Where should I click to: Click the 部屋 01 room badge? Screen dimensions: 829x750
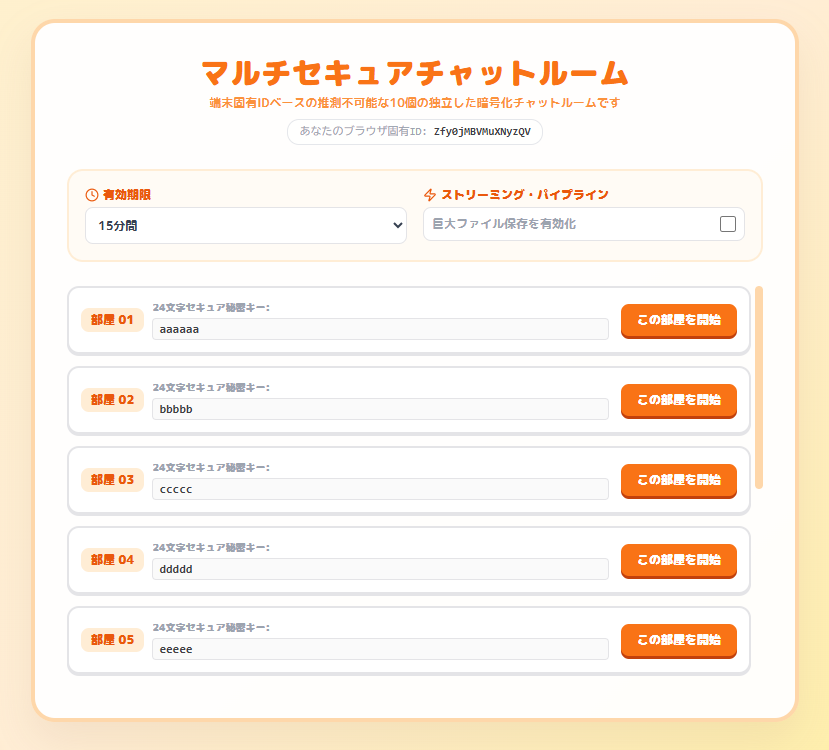(112, 320)
